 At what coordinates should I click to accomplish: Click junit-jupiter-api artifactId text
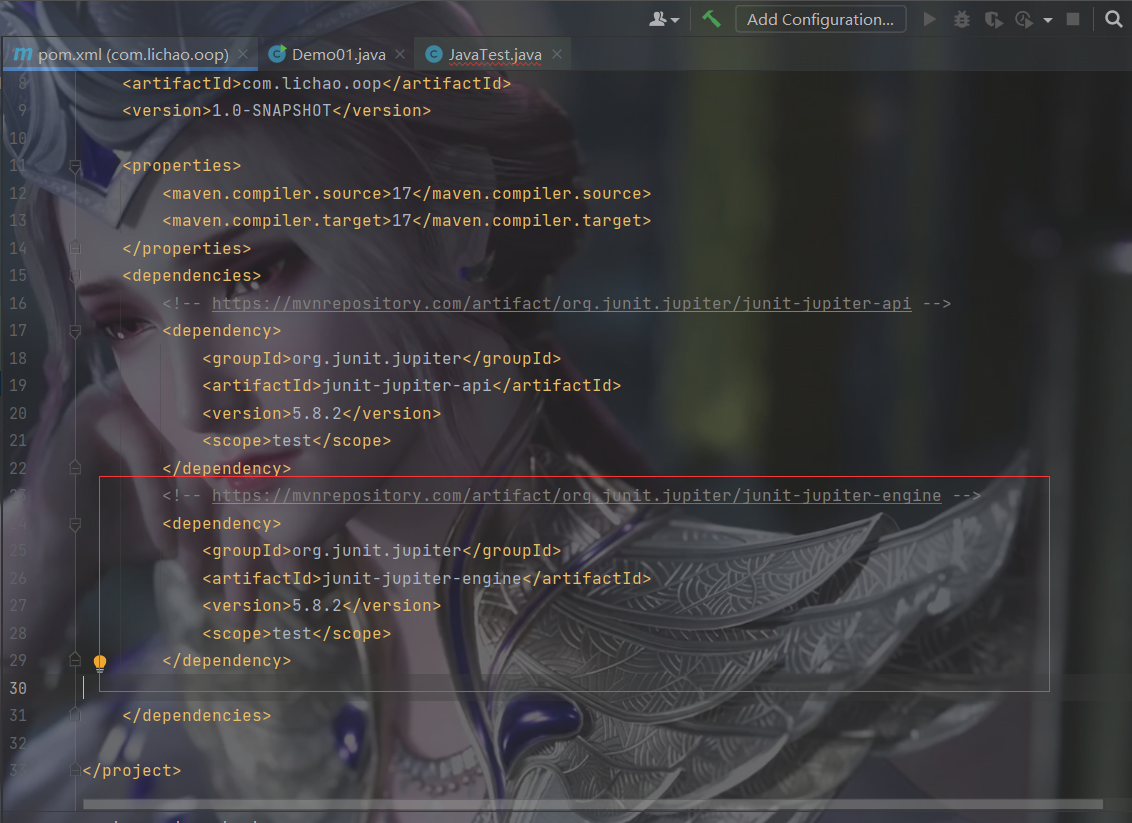(x=406, y=386)
